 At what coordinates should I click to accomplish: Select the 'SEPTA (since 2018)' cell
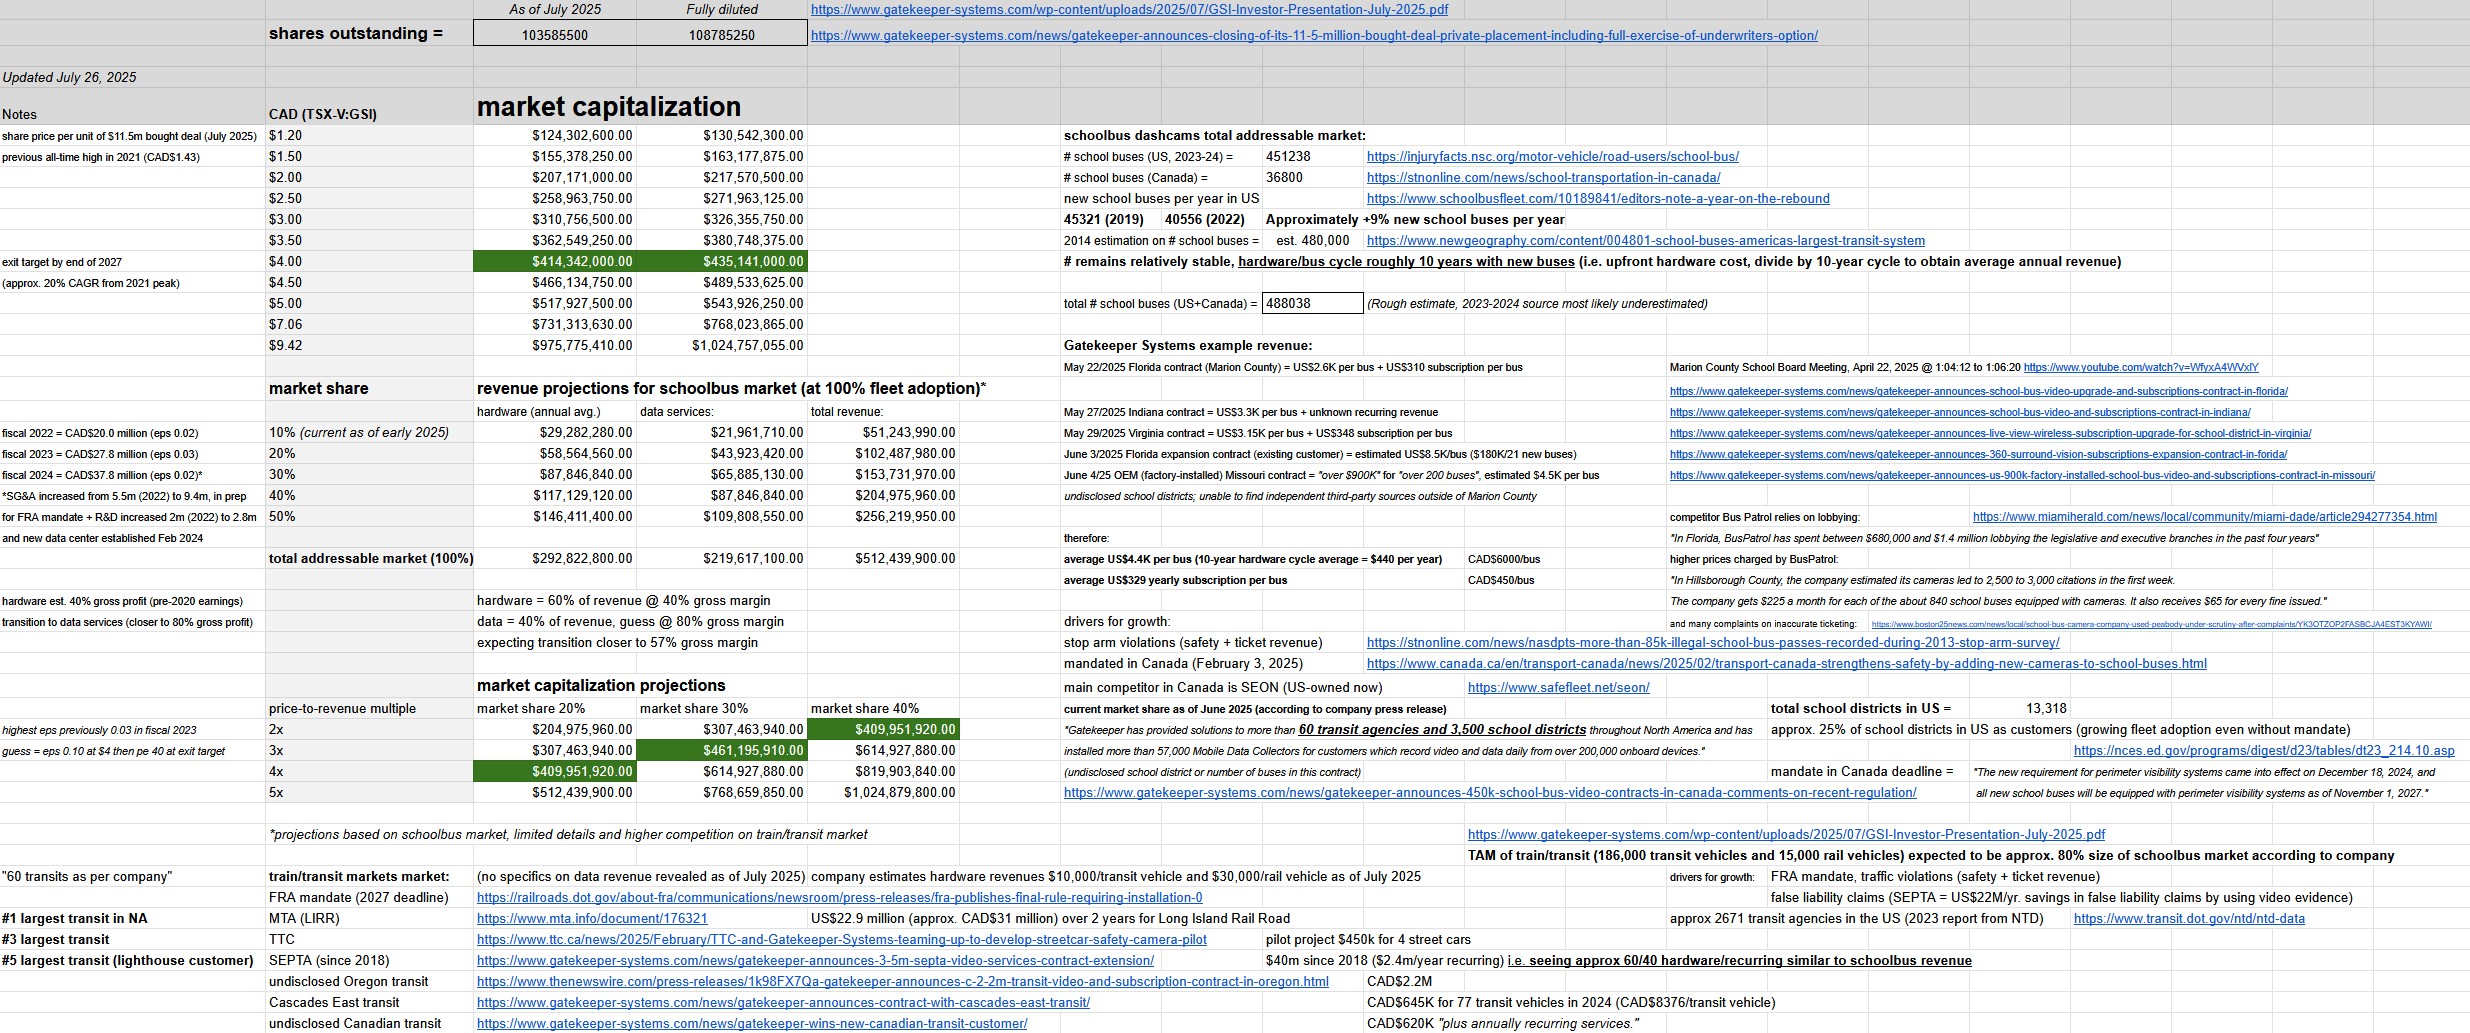(x=369, y=961)
